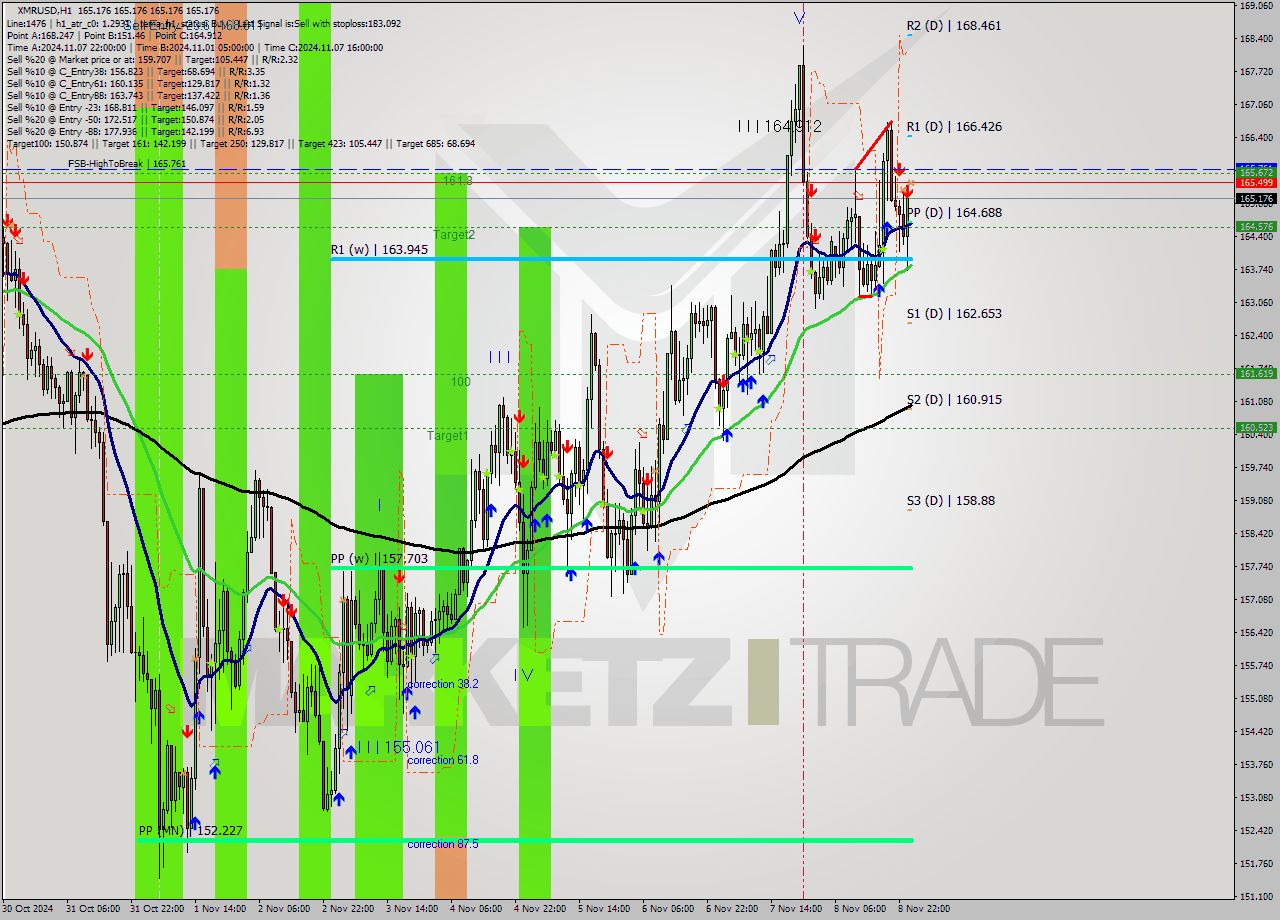Select the PP (D) | 164.688 pivot label
Image resolution: width=1280 pixels, height=920 pixels.
(954, 213)
